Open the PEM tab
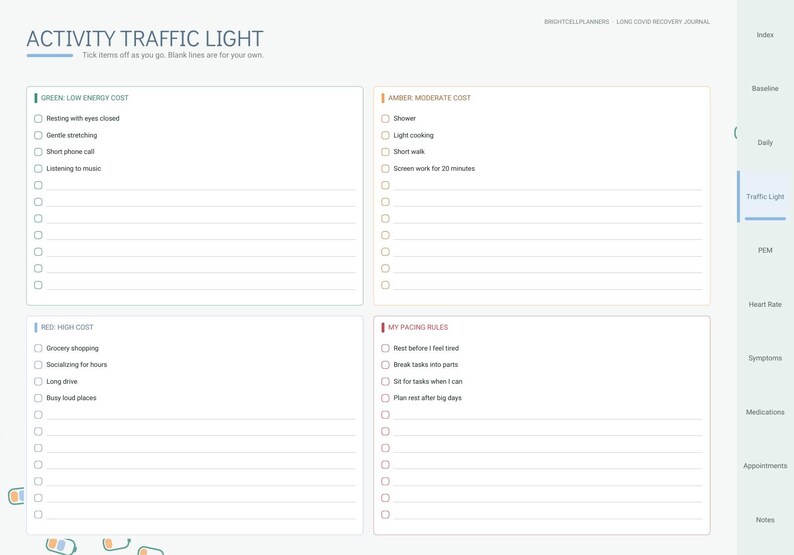Image resolution: width=794 pixels, height=555 pixels. [x=765, y=250]
